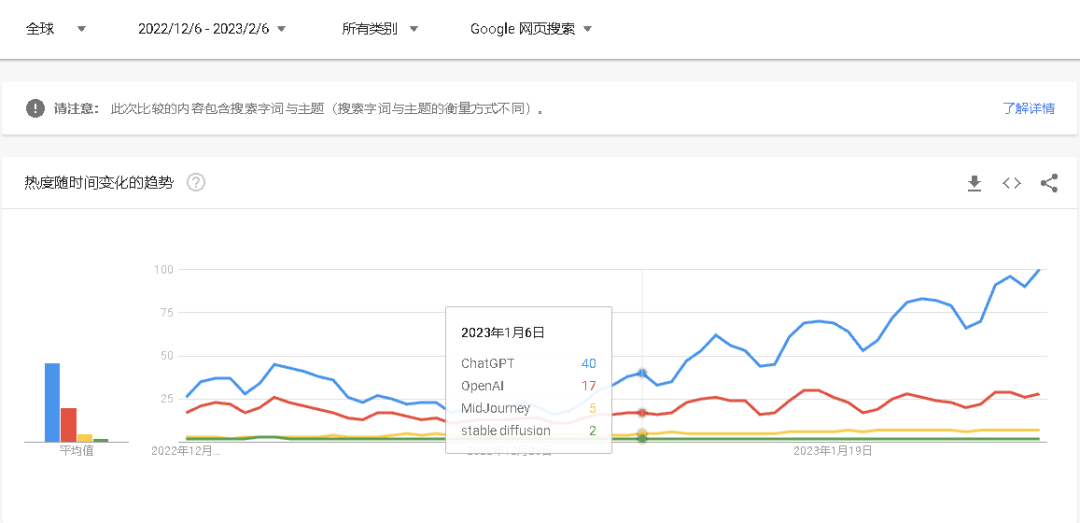Click the 2023年1月19日 axis date label
The height and width of the screenshot is (523, 1080).
tap(832, 451)
